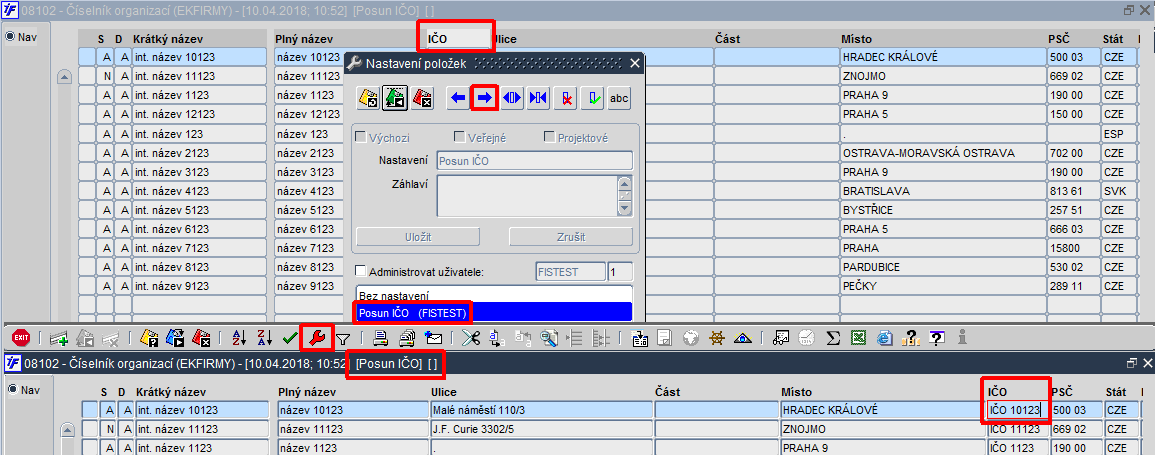
Task: Click the envelope send mail icon
Action: (x=434, y=338)
